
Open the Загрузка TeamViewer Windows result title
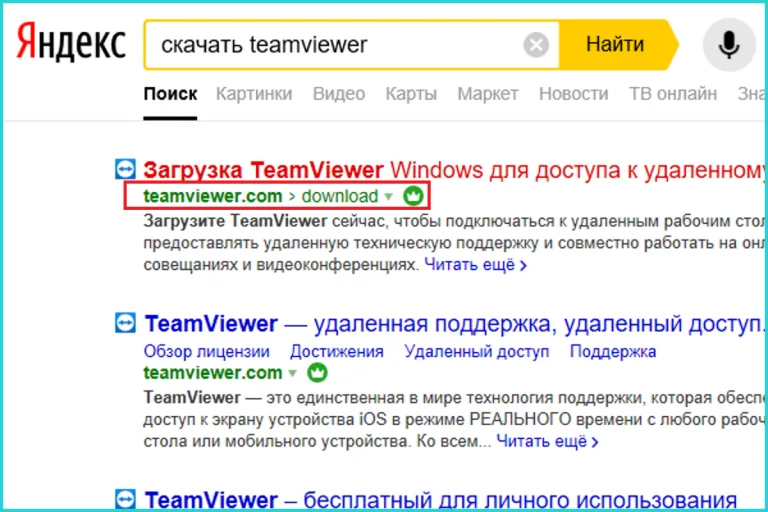coord(454,171)
